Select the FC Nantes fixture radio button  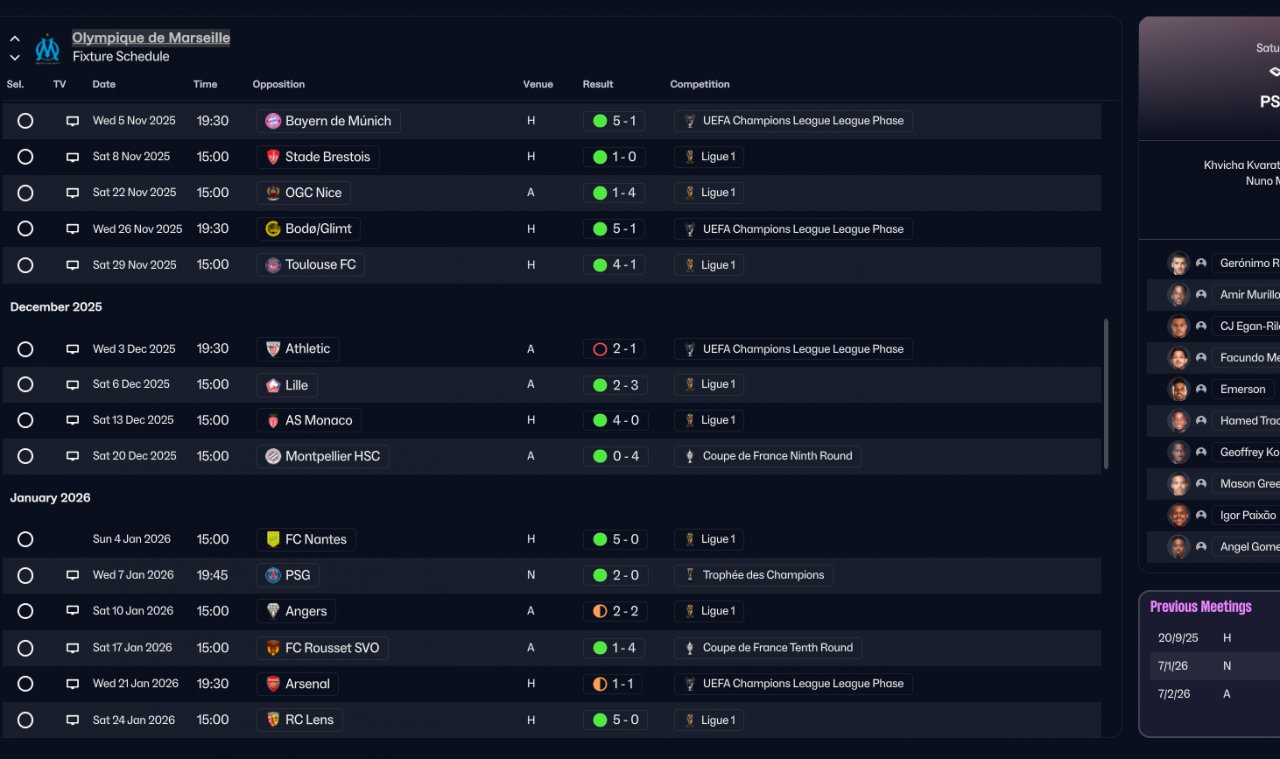25,539
